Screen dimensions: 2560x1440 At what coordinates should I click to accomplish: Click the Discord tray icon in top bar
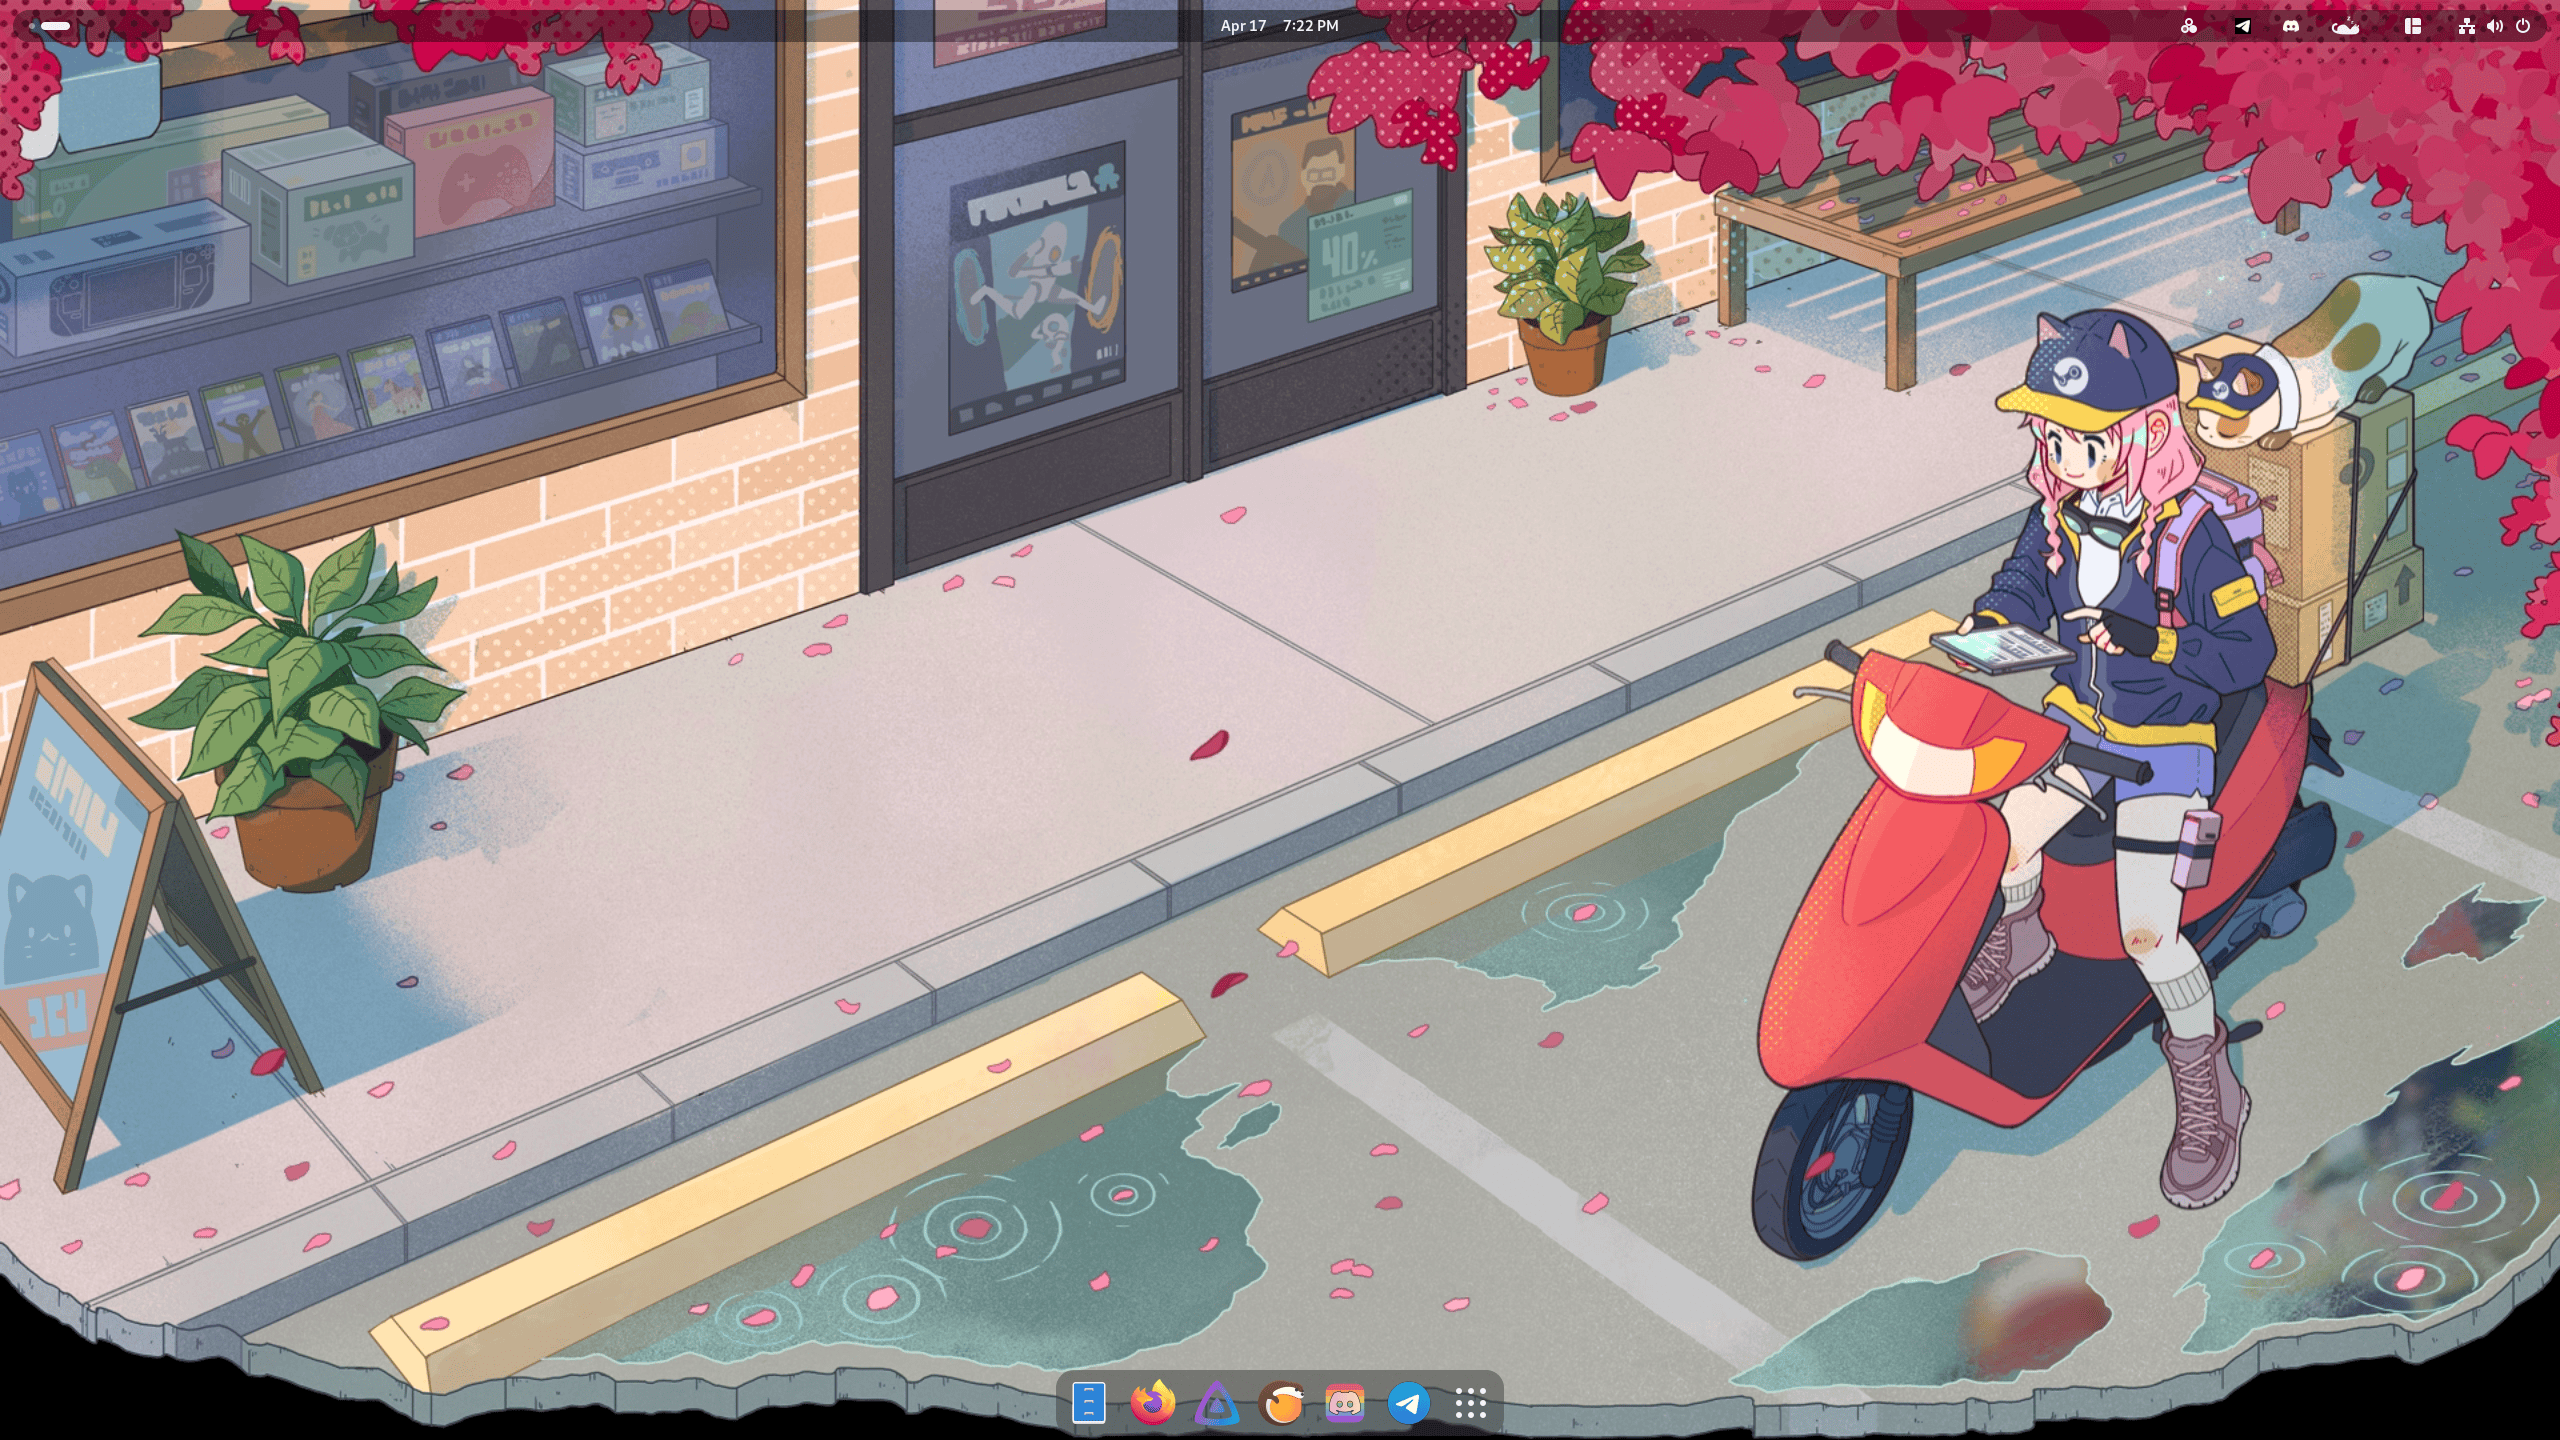tap(2291, 26)
